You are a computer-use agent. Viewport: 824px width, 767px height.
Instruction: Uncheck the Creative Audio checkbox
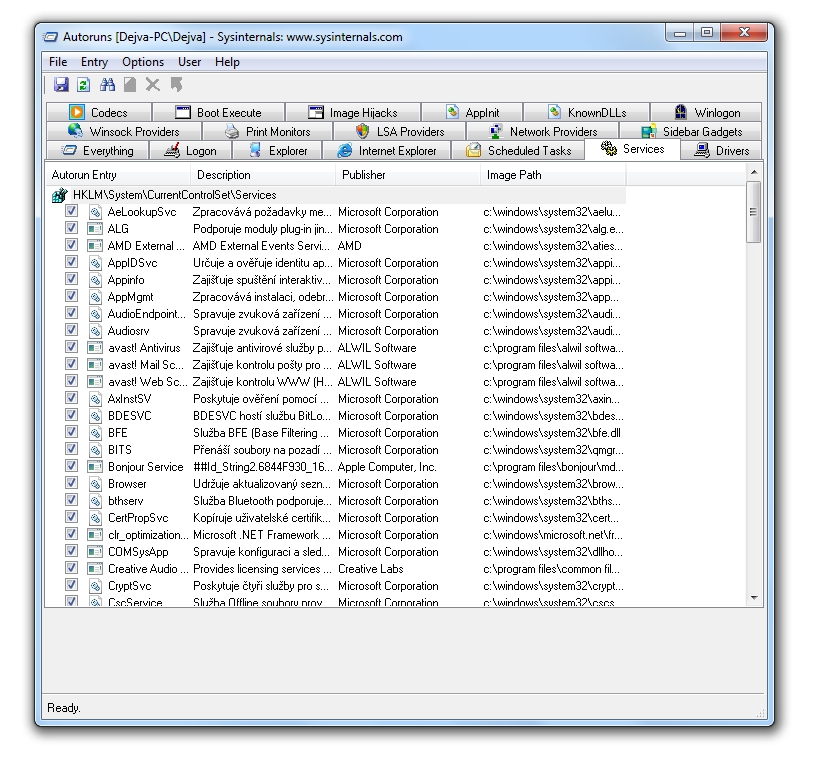coord(71,567)
